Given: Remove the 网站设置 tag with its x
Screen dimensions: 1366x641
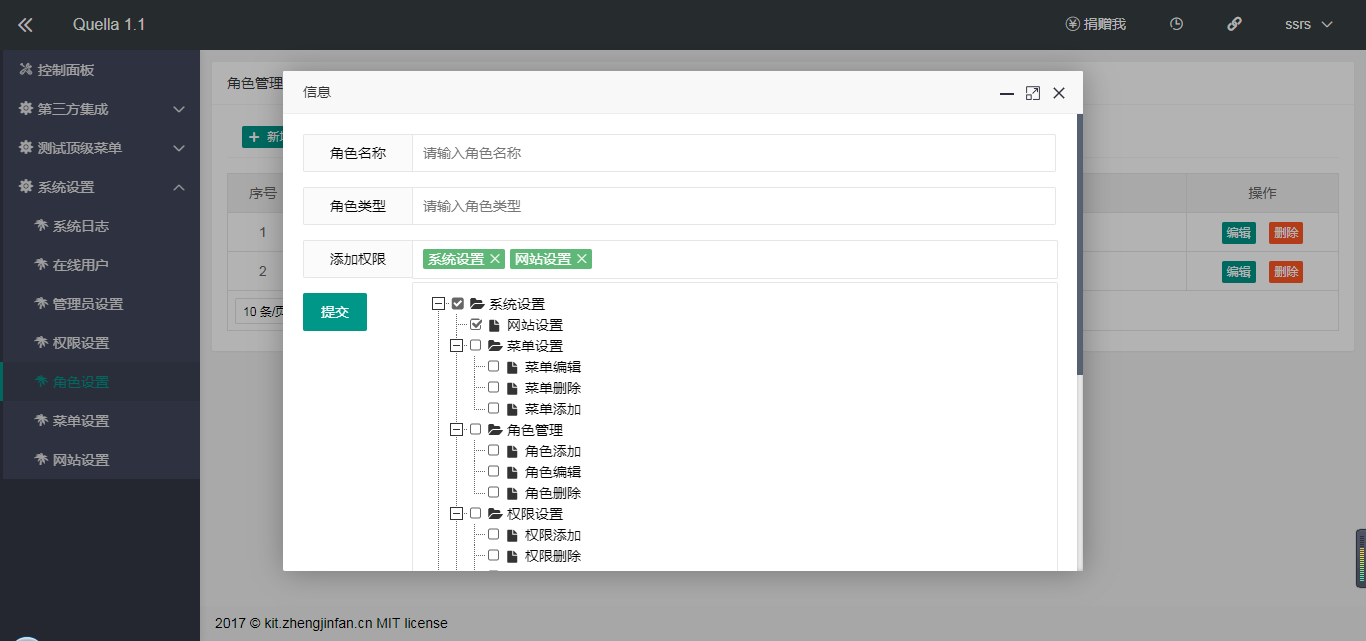Looking at the screenshot, I should [x=582, y=259].
